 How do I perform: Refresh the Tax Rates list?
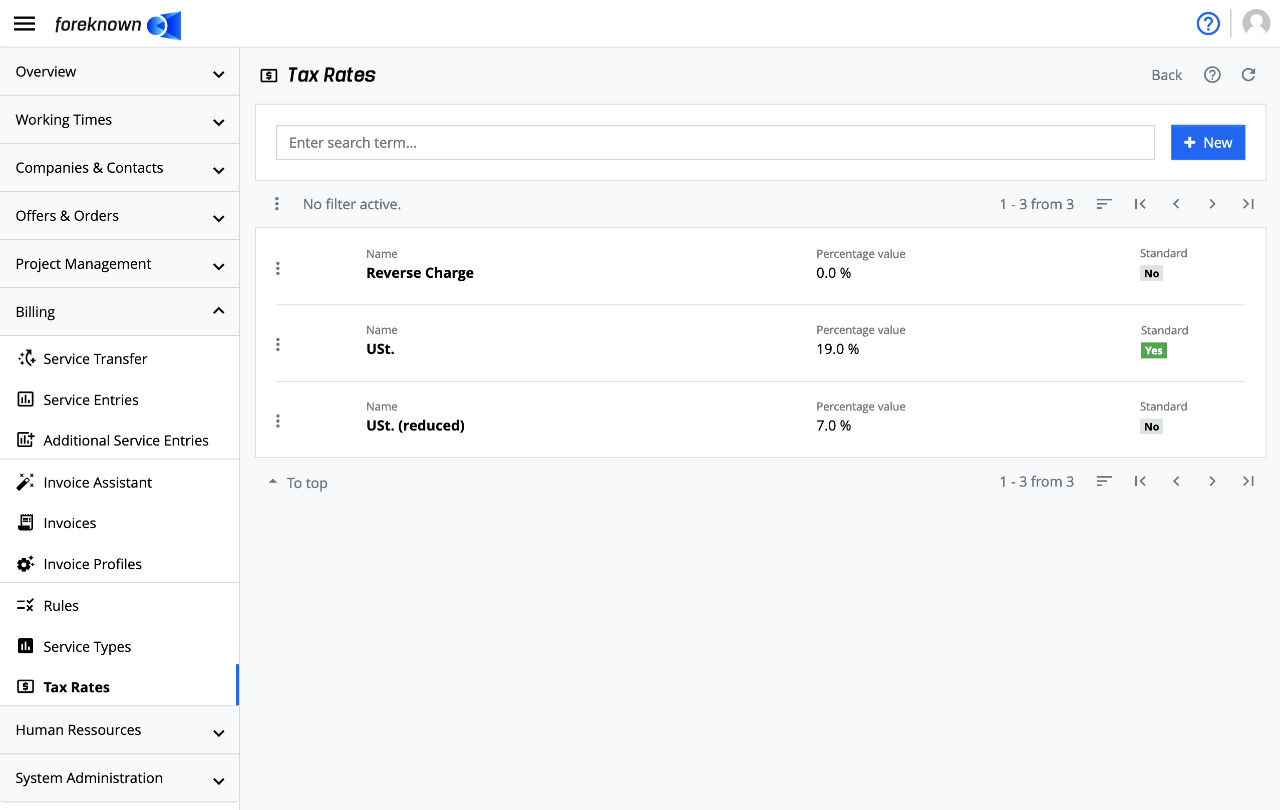pyautogui.click(x=1248, y=75)
